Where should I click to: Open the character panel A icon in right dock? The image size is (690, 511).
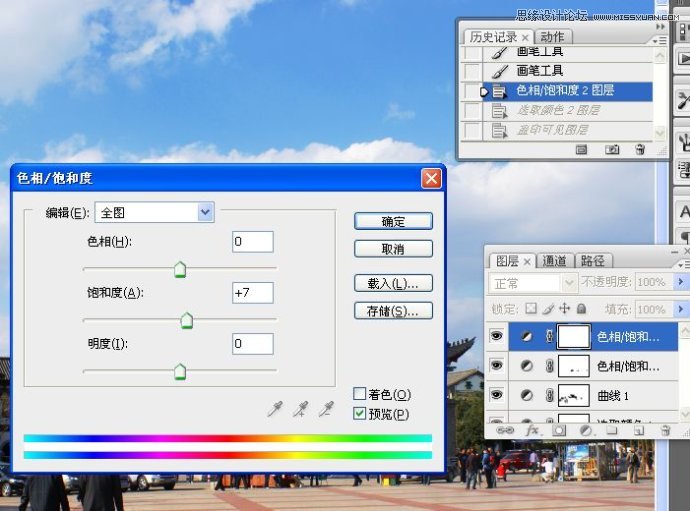pos(684,212)
